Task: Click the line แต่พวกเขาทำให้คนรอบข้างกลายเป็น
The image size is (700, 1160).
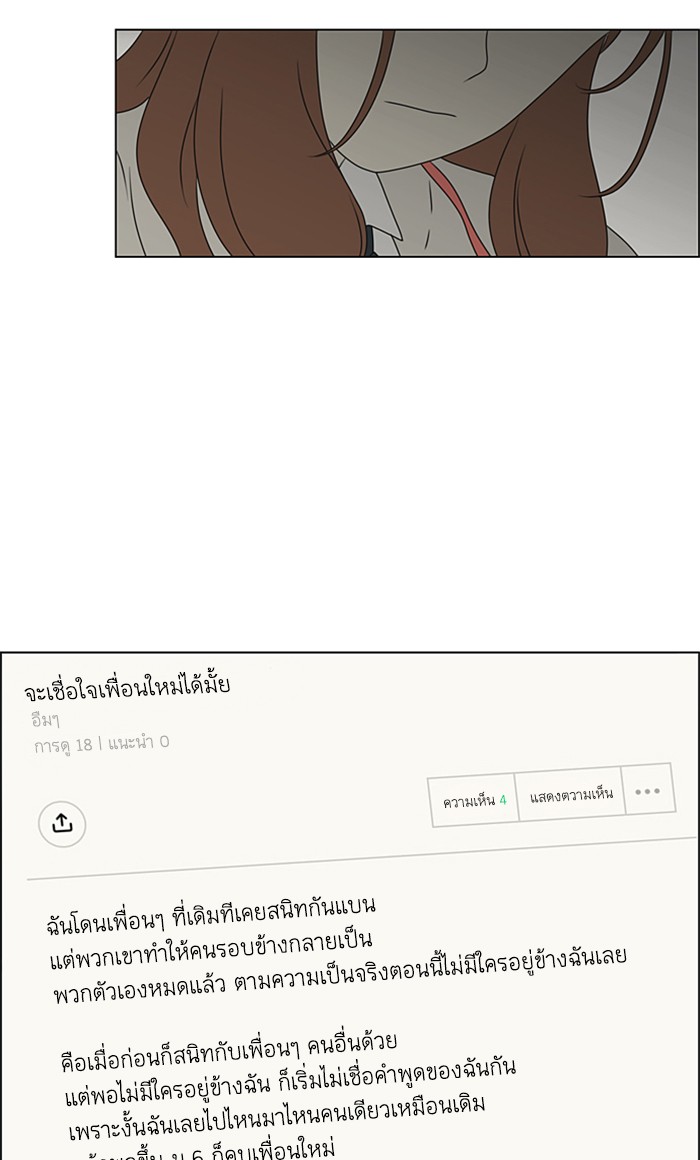Action: click(x=211, y=951)
